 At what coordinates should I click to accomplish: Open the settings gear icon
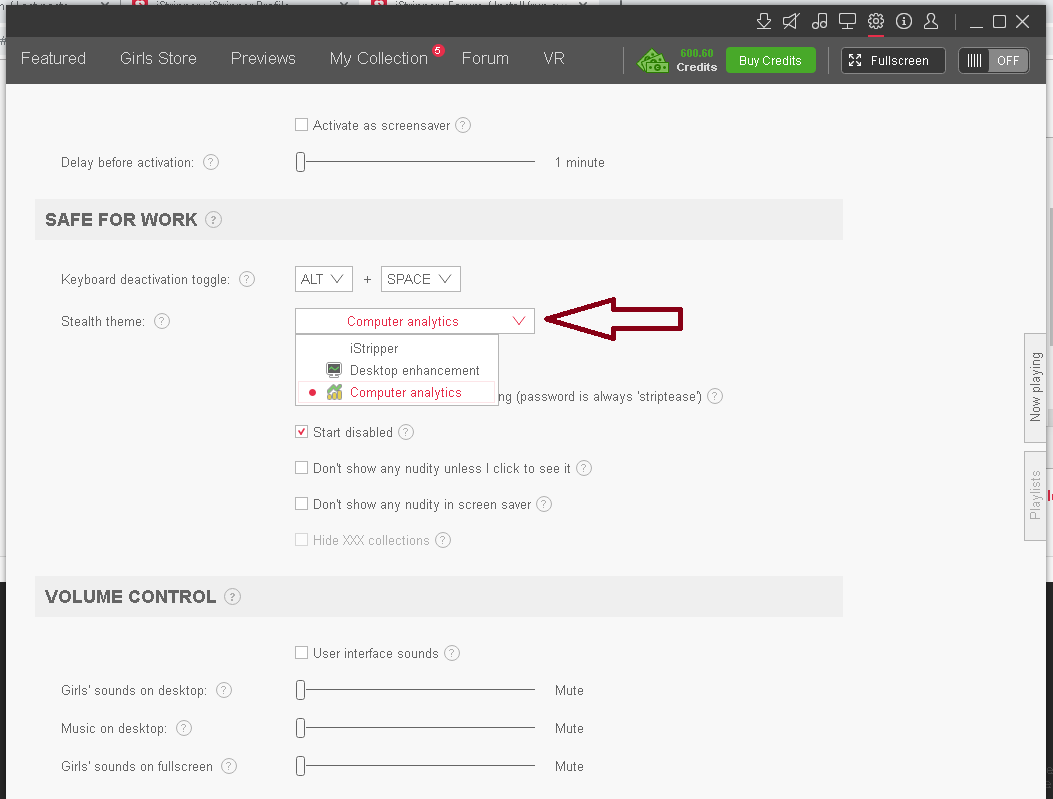coord(876,21)
